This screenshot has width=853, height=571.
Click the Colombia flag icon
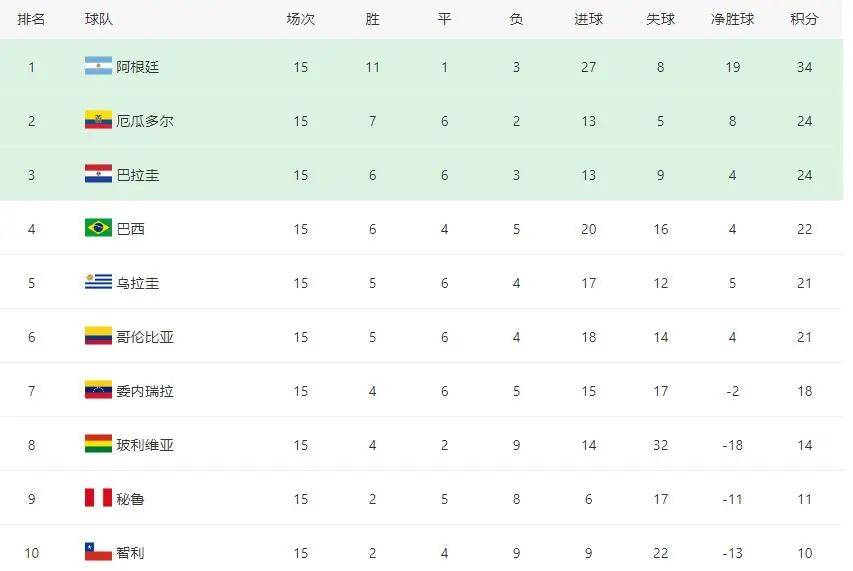pyautogui.click(x=98, y=336)
